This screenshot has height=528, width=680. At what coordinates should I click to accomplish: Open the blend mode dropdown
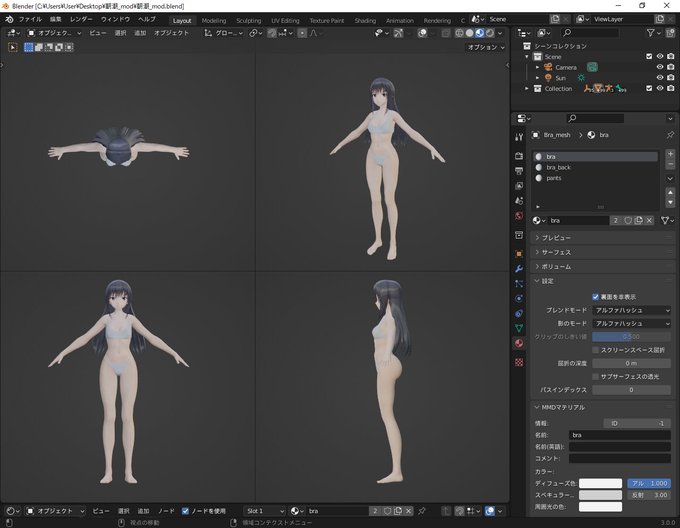631,310
